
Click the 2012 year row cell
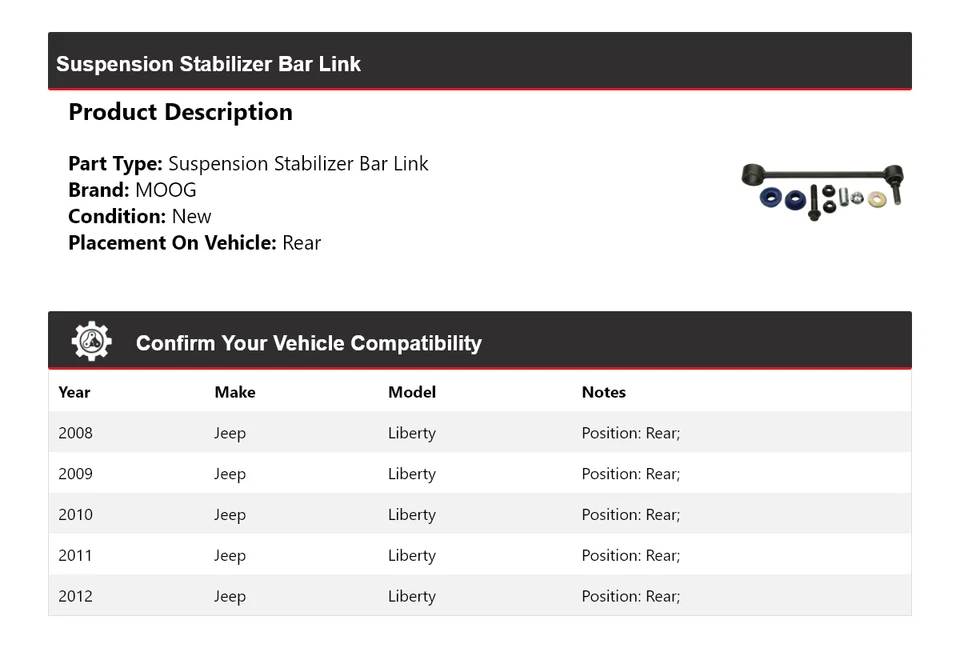[75, 597]
